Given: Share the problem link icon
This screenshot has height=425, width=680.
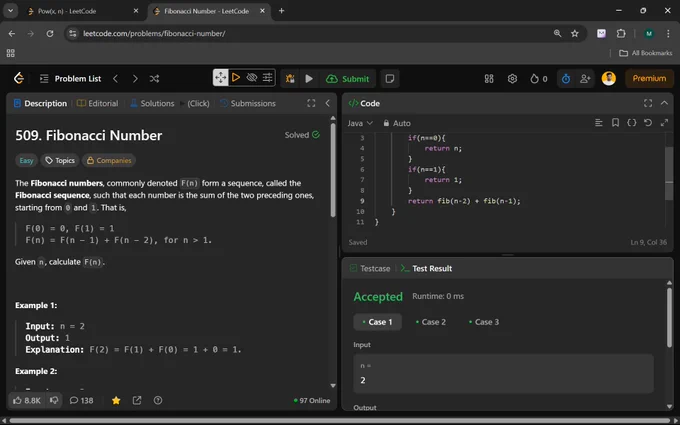Looking at the screenshot, I should pos(137,400).
